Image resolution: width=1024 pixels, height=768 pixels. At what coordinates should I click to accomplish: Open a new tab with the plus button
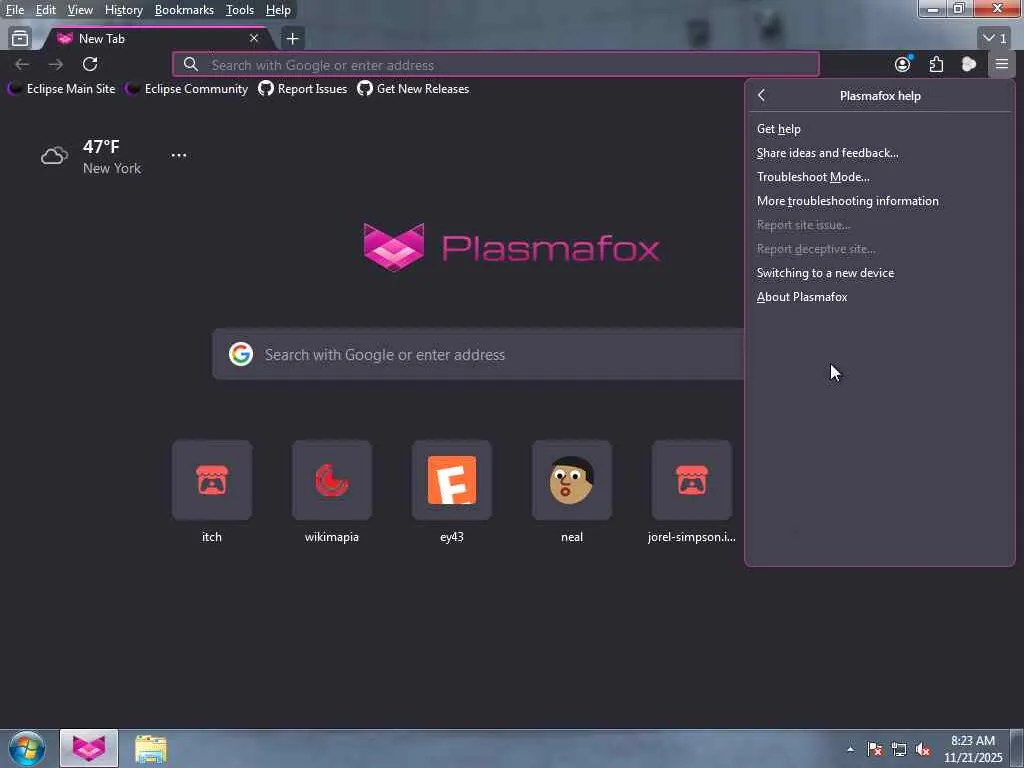point(293,39)
